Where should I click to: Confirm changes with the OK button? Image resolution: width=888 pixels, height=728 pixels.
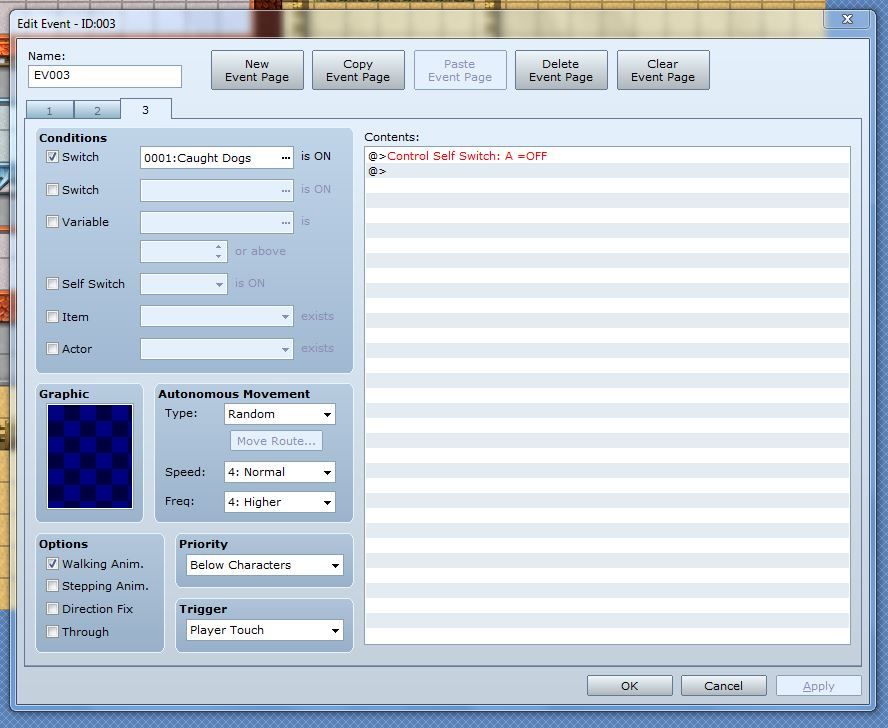(629, 686)
